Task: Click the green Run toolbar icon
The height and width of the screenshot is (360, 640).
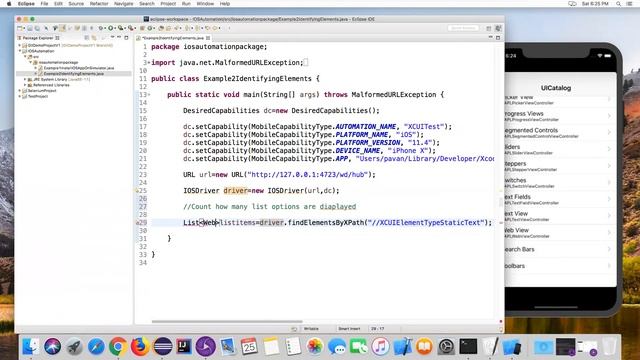Action: (x=111, y=28)
